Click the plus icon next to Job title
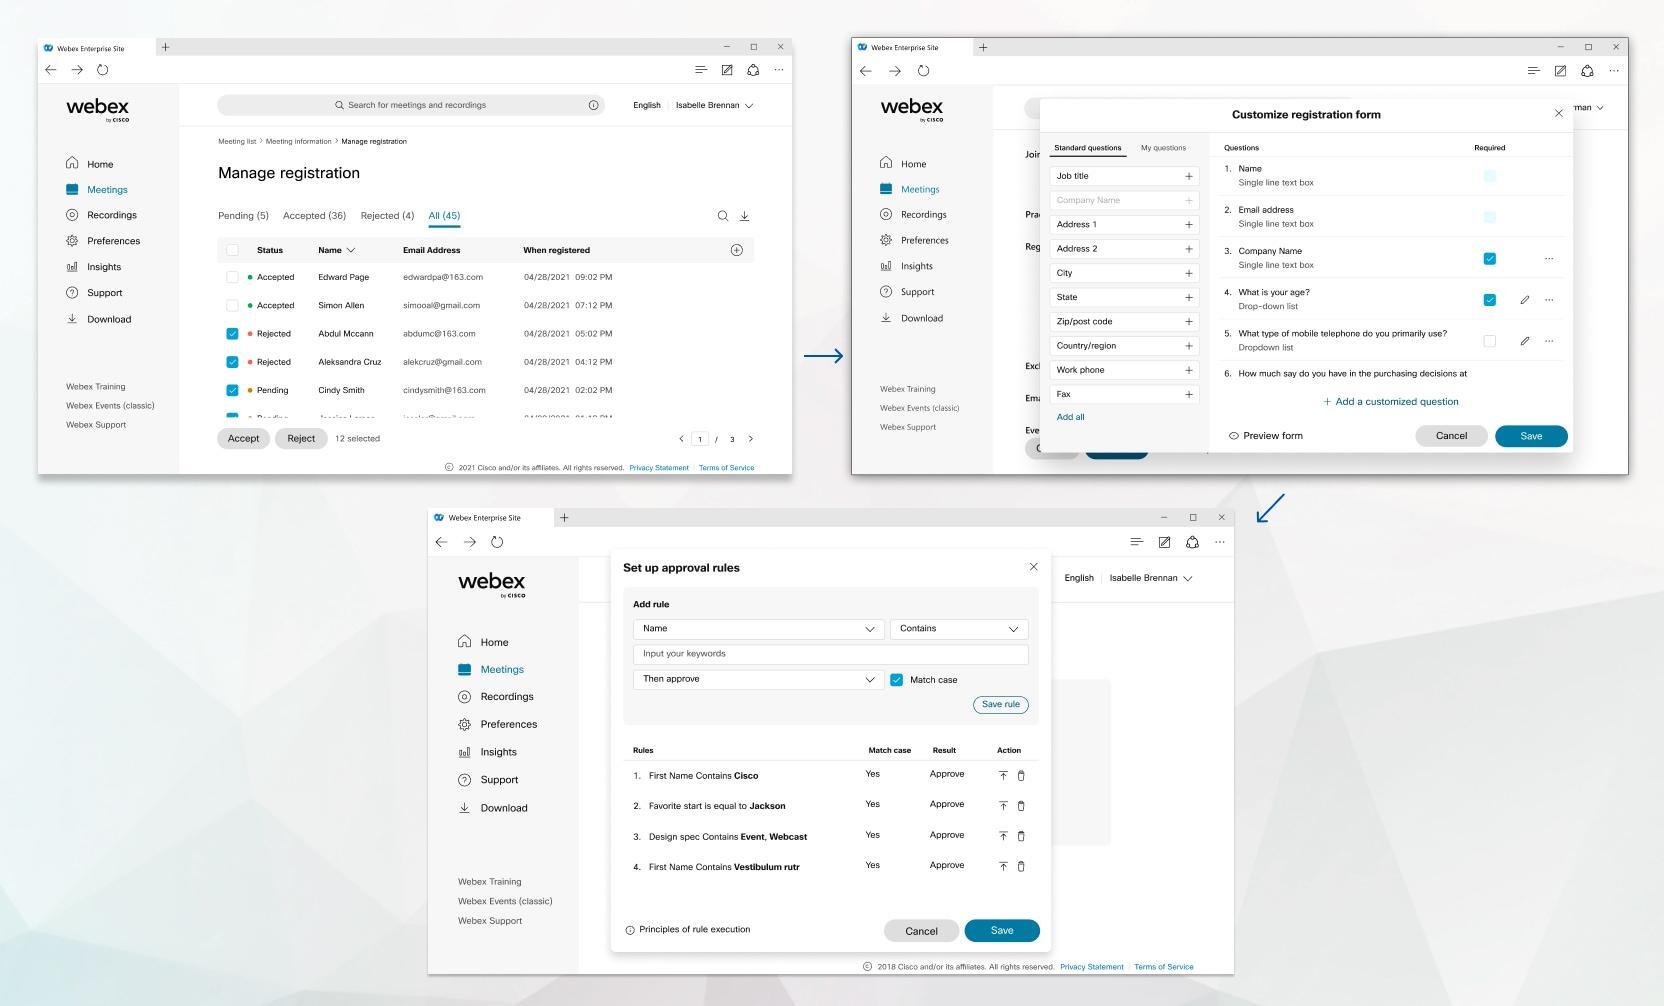 point(1188,176)
